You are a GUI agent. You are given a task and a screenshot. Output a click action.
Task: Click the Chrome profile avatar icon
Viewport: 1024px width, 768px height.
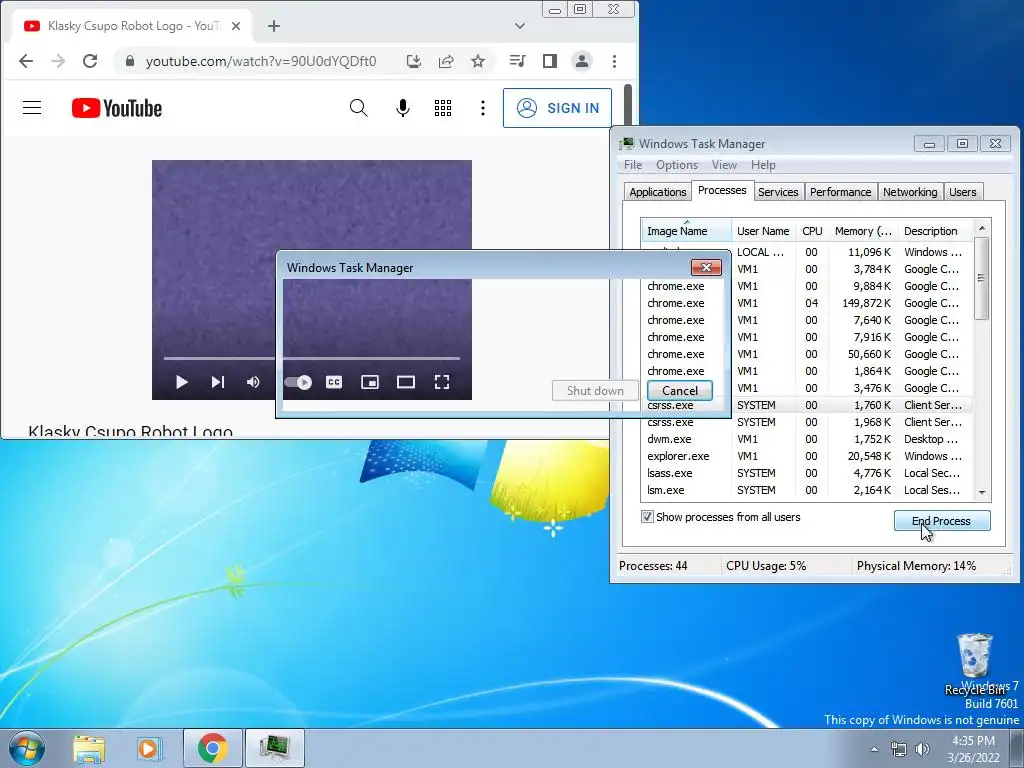pos(581,61)
